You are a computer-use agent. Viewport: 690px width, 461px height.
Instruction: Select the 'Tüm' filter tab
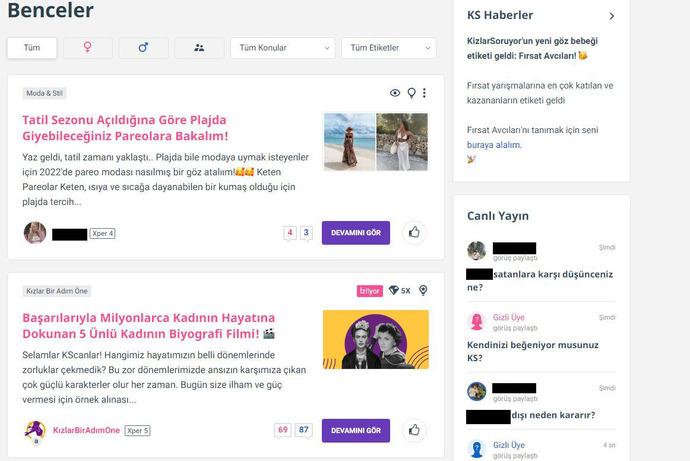click(32, 48)
